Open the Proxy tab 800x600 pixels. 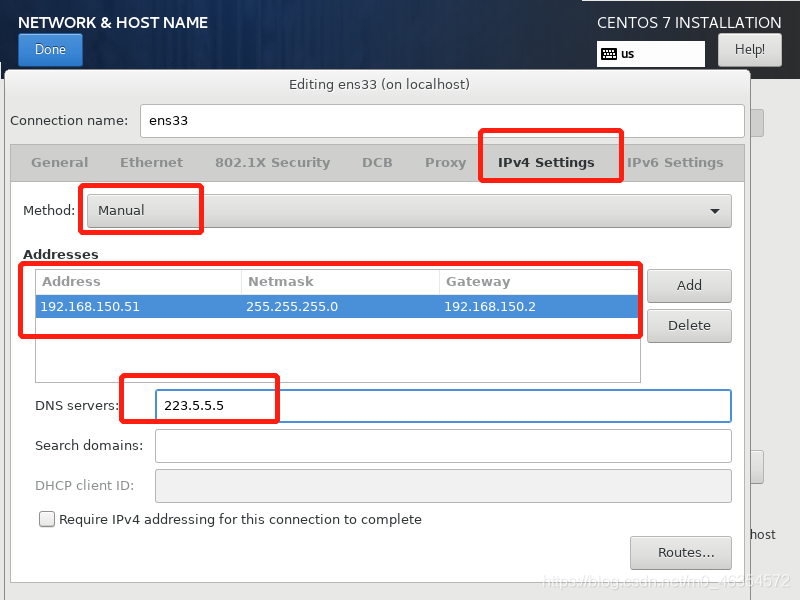coord(445,163)
